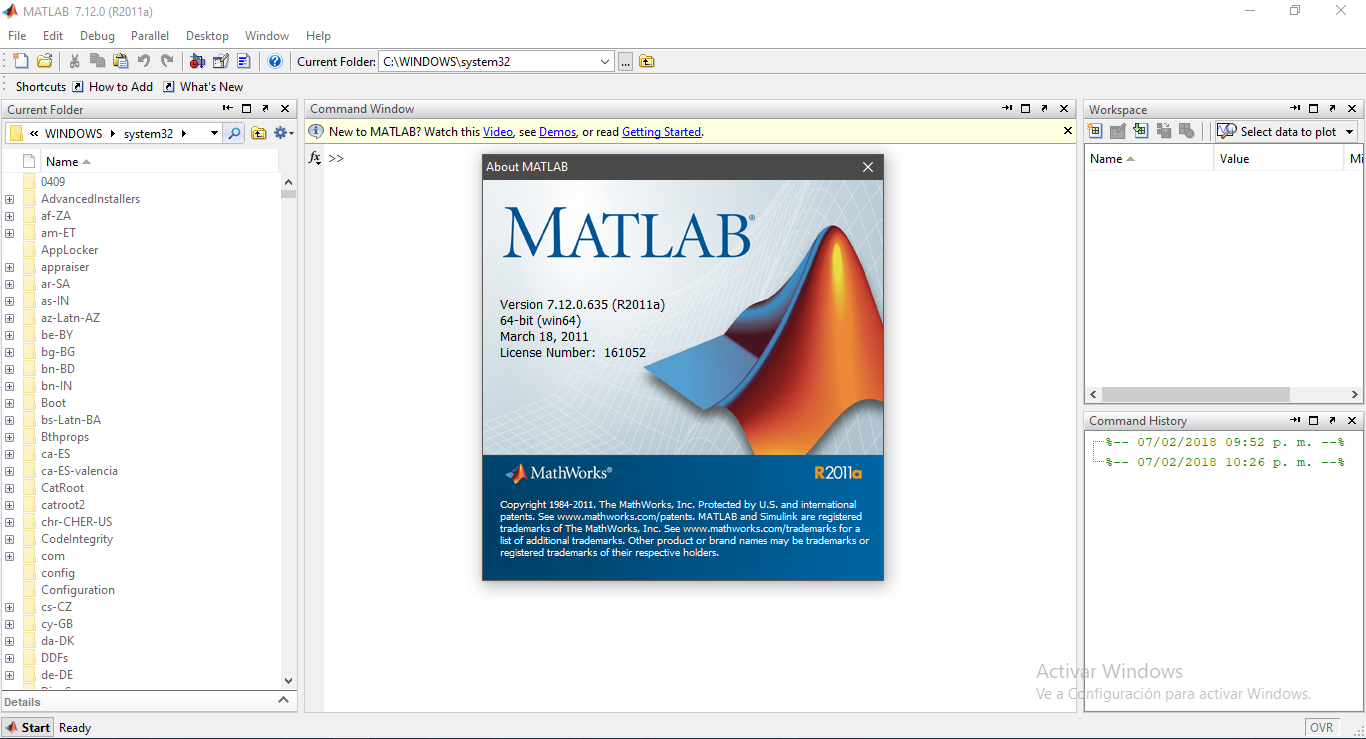Launch GUIDE from the toolbar

pos(221,60)
